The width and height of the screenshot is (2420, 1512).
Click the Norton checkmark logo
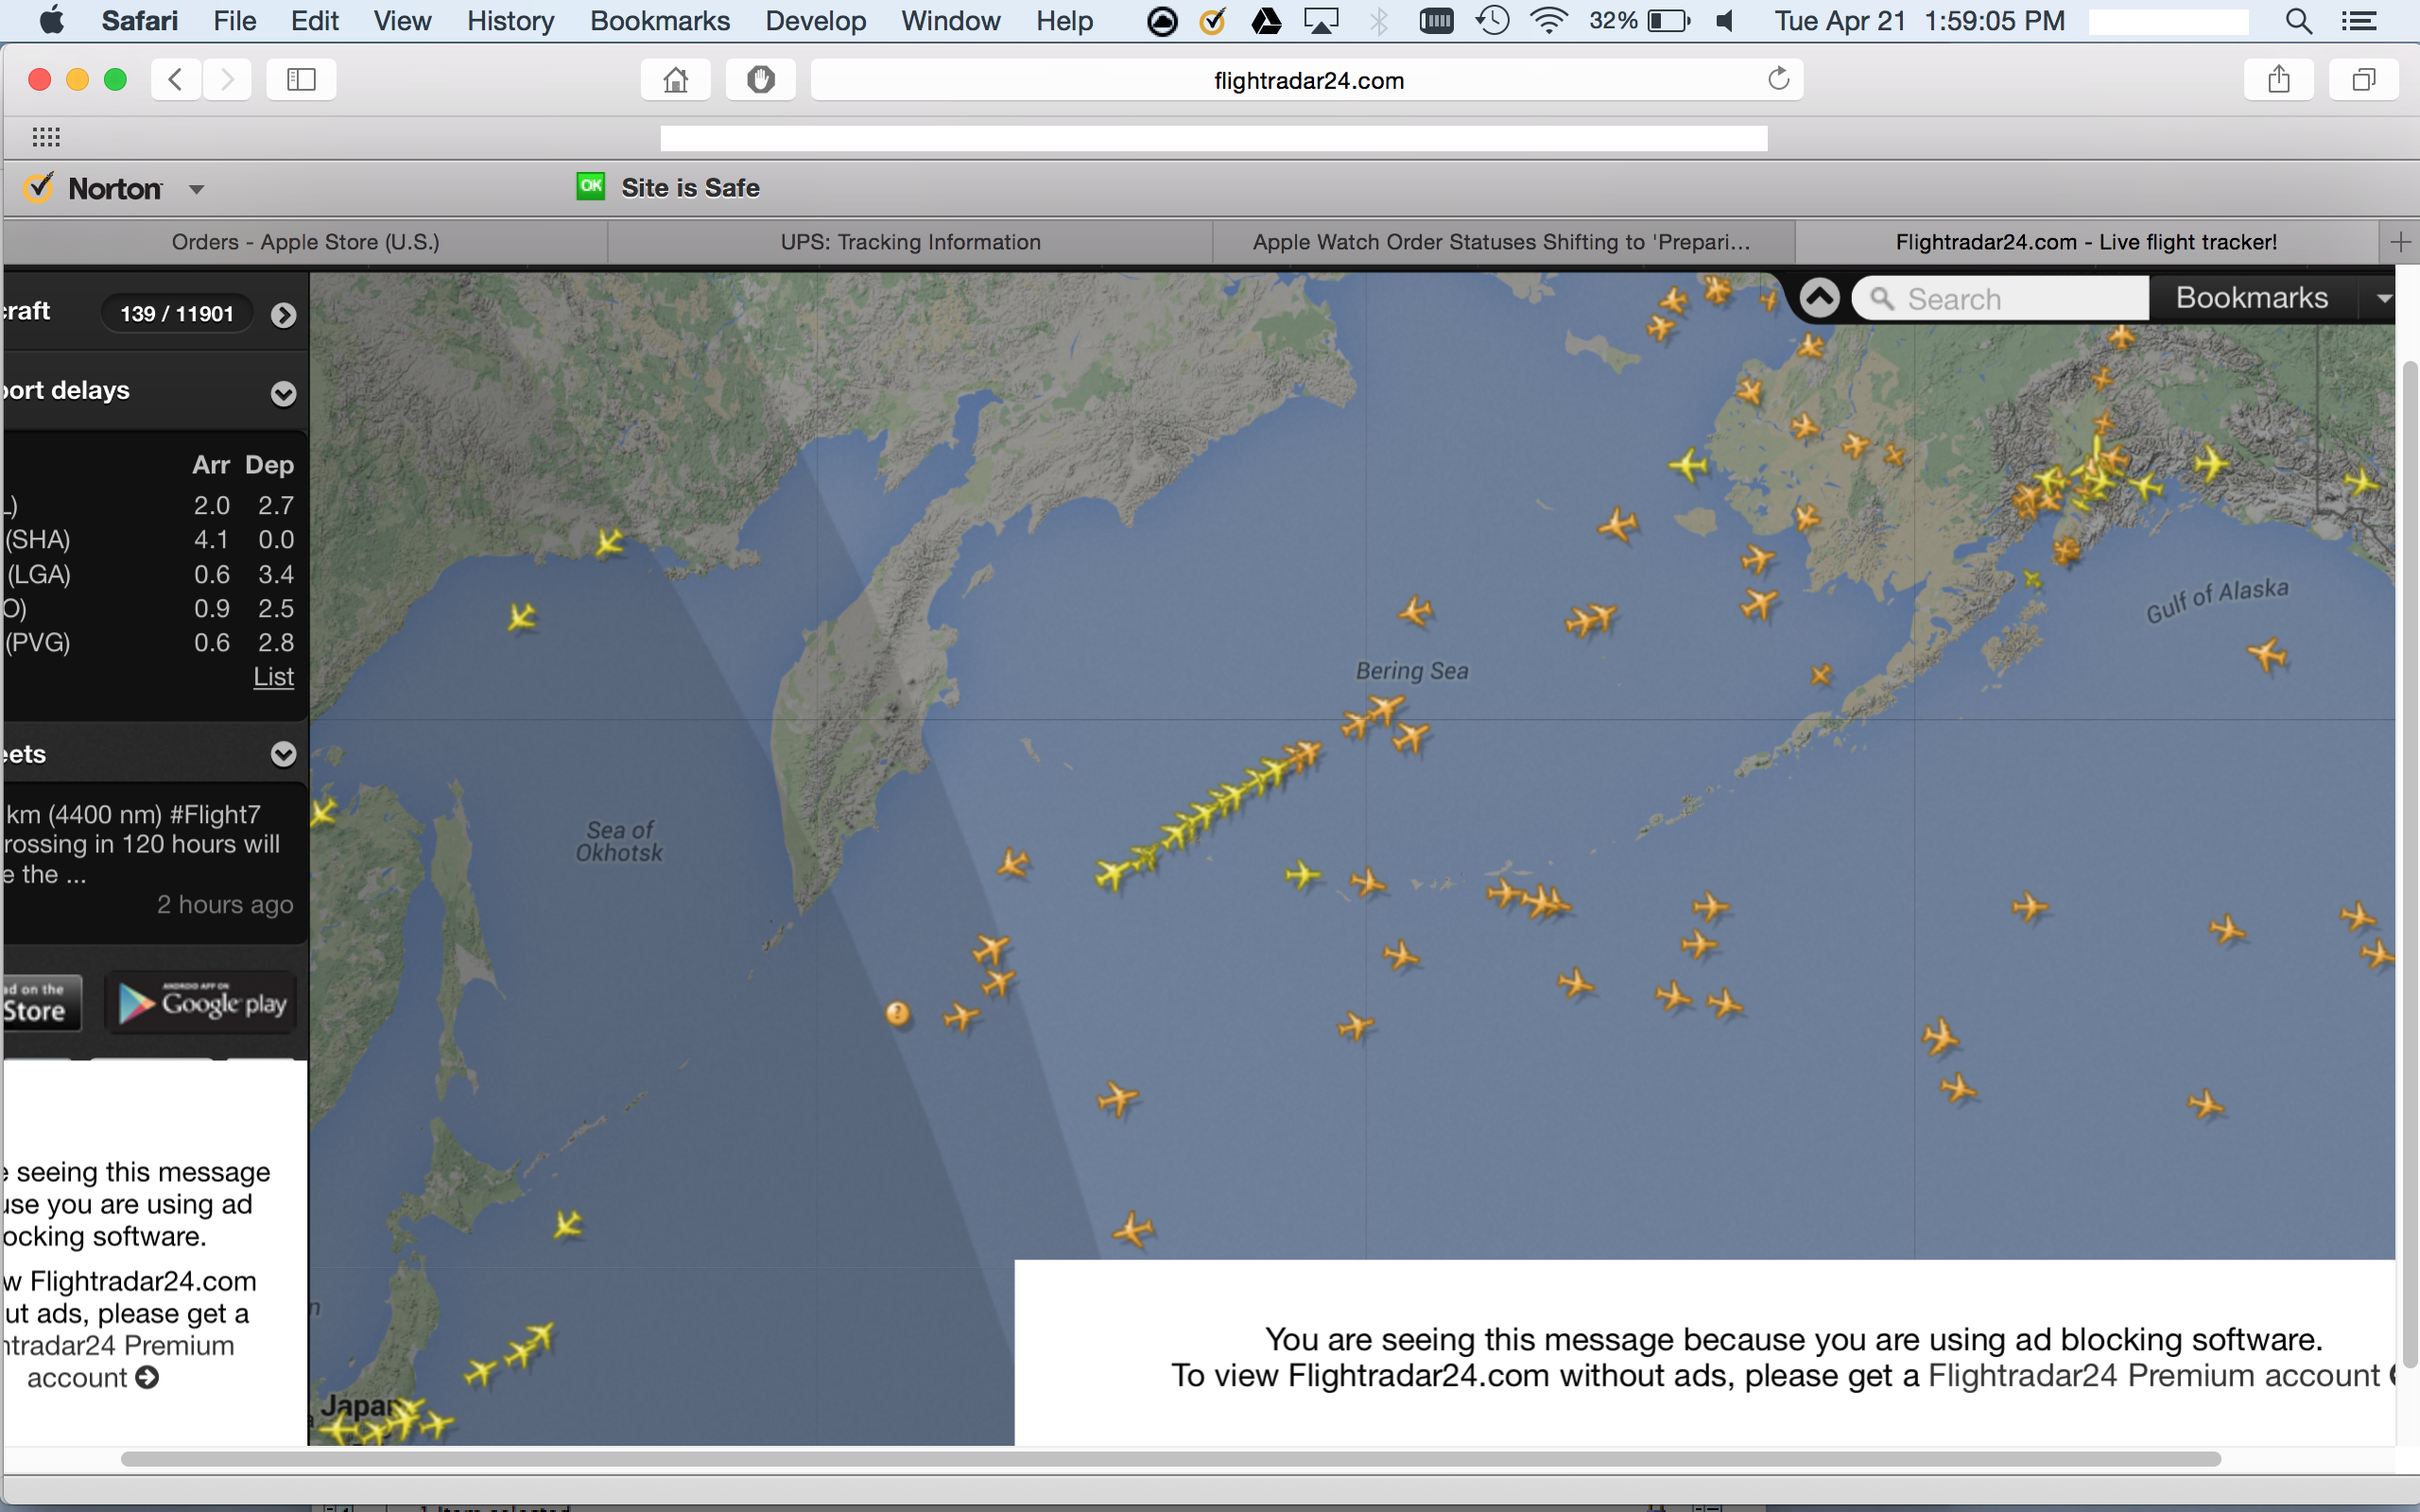tap(38, 188)
